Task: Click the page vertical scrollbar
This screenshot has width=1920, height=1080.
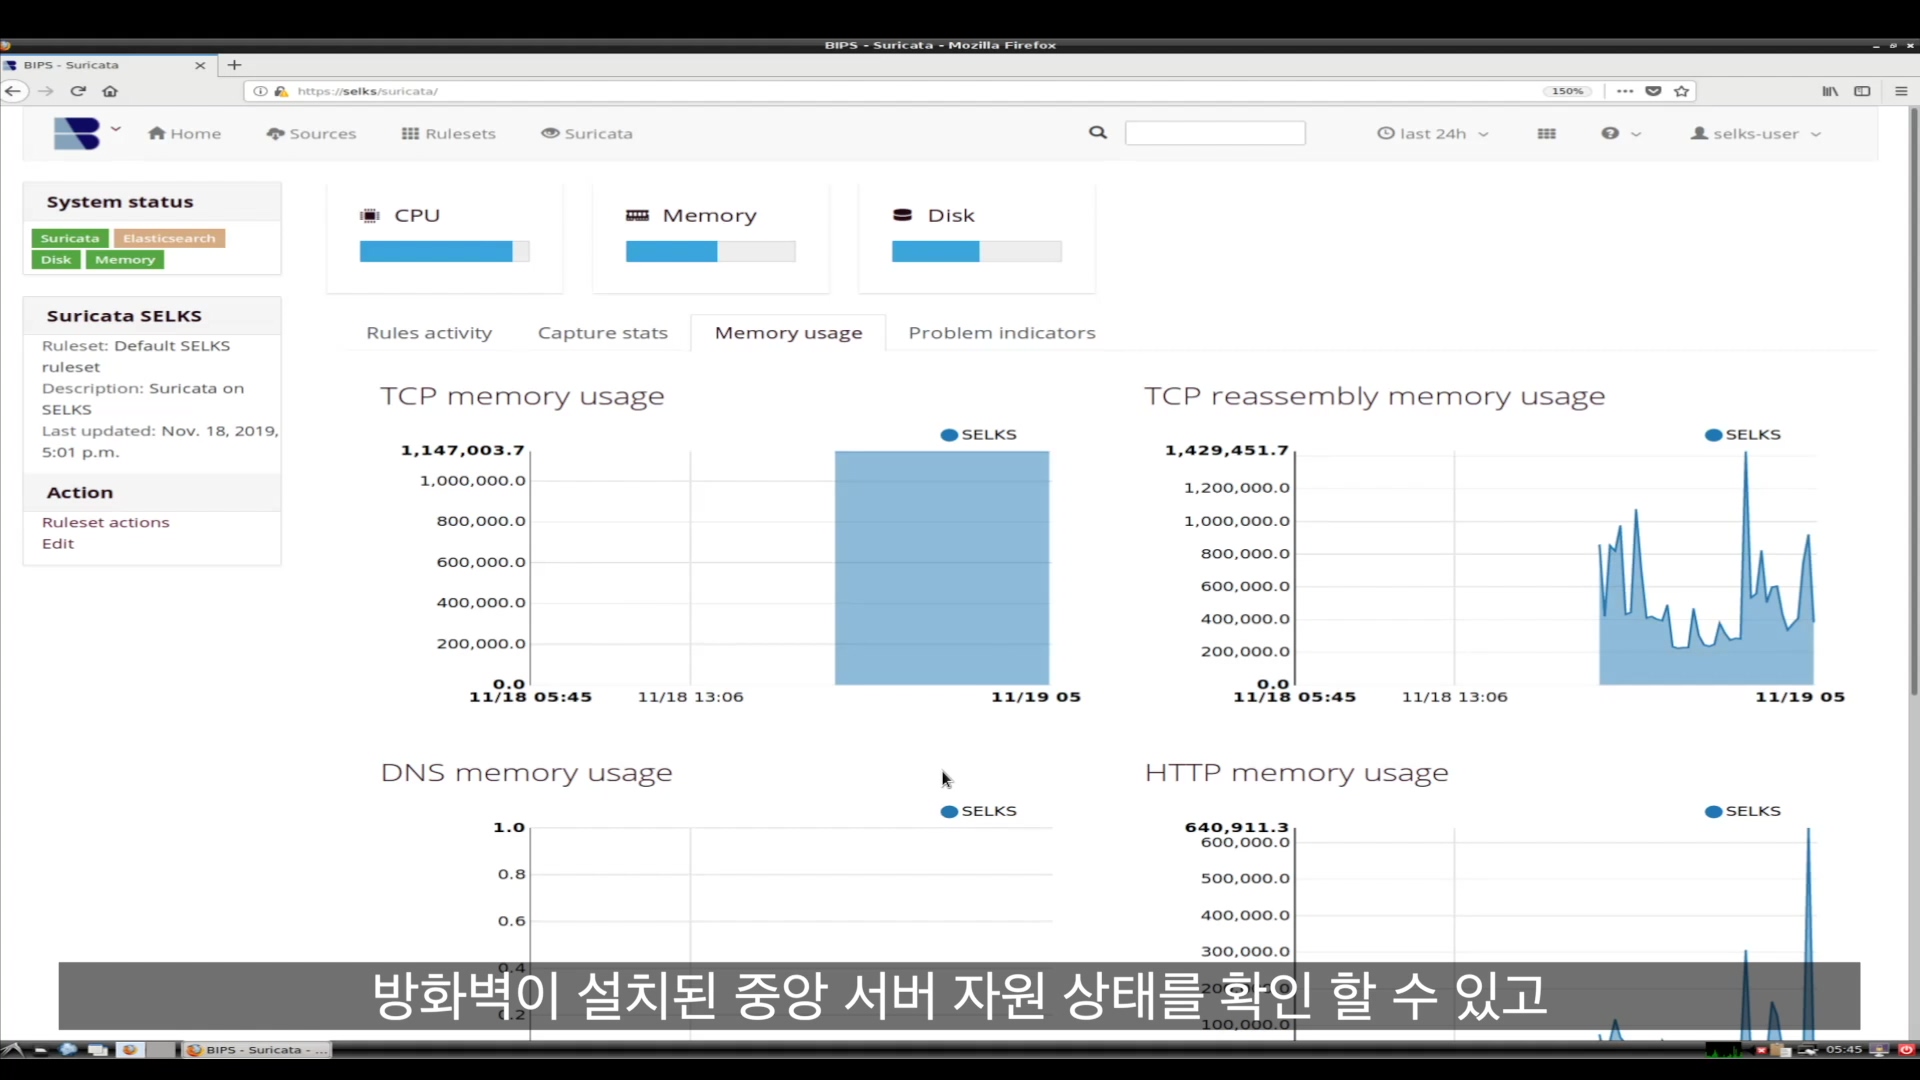Action: click(1914, 400)
